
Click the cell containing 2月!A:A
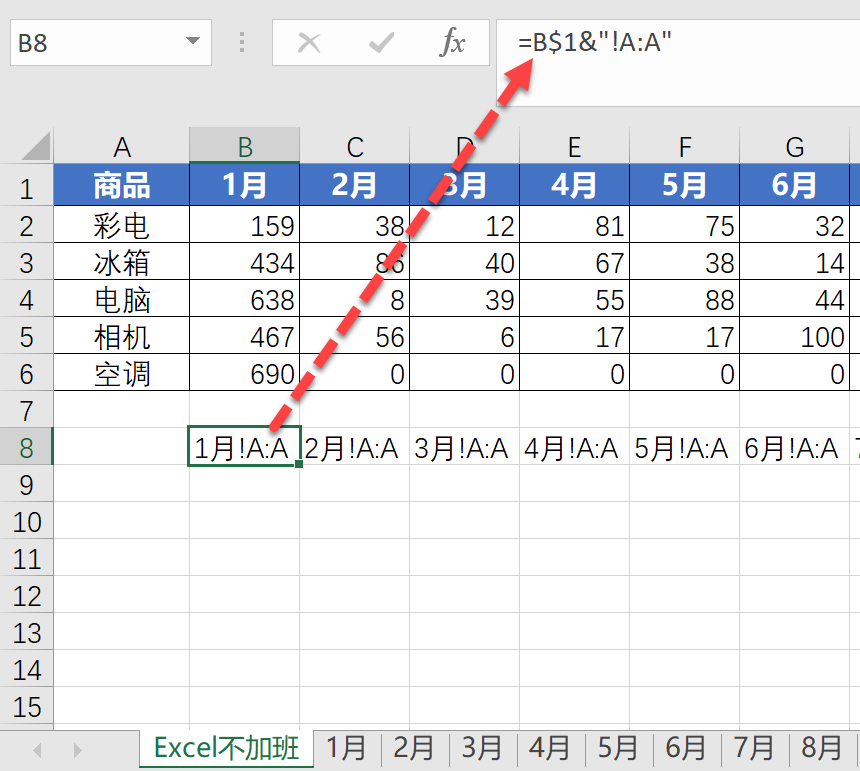pos(355,447)
